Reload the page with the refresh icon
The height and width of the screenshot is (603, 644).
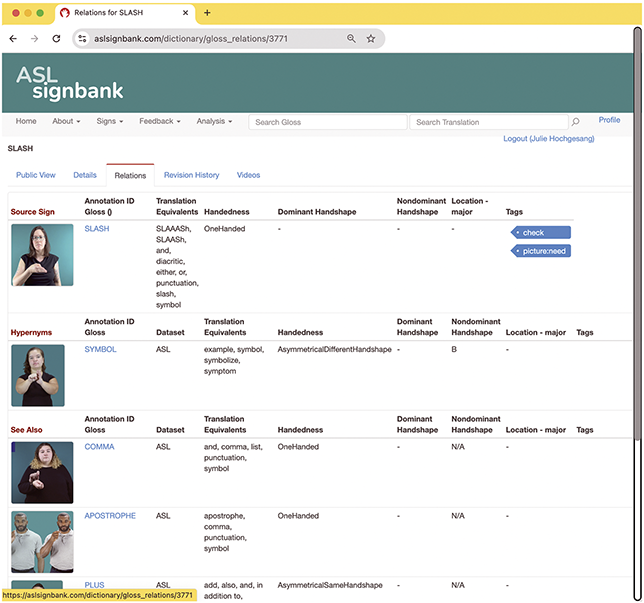(x=56, y=39)
